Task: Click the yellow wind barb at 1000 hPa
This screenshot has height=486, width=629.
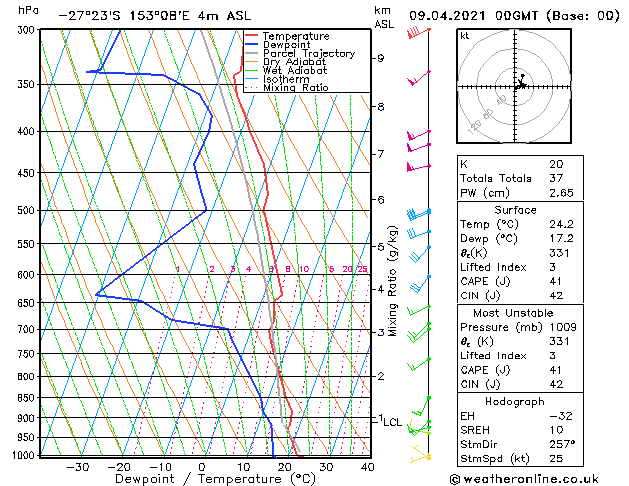Action: 420,455
